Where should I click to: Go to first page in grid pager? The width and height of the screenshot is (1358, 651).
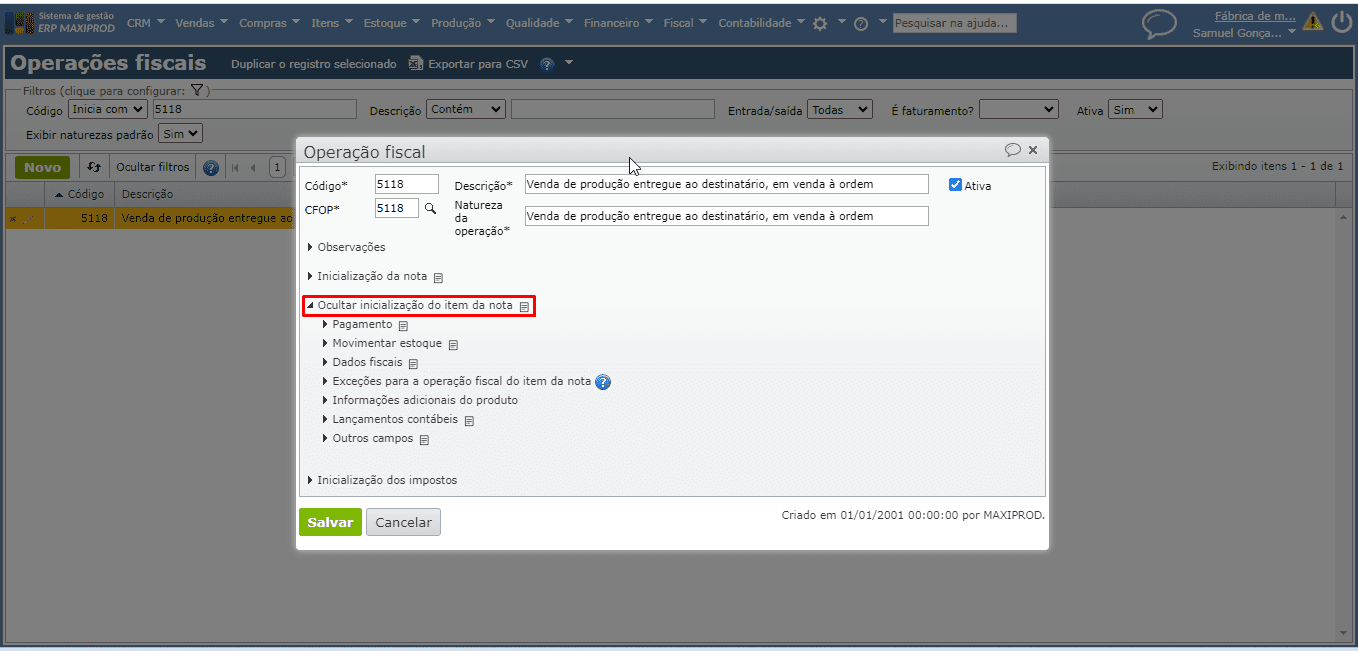point(236,168)
